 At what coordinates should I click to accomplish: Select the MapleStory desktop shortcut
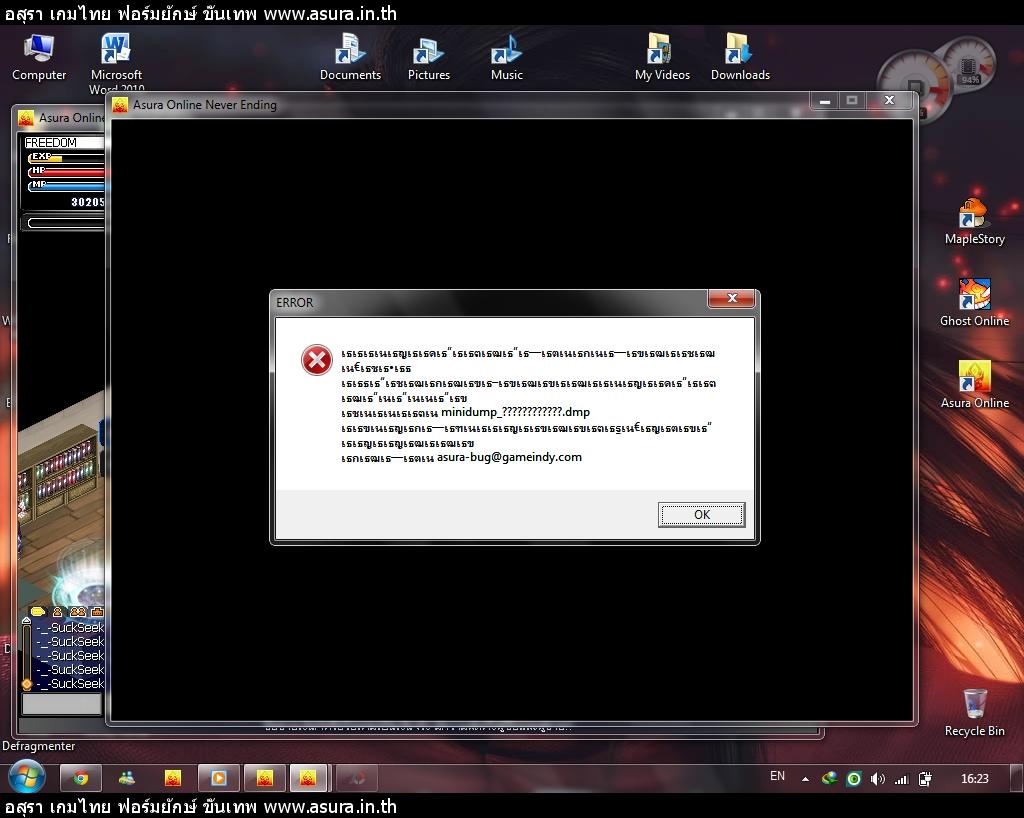point(974,221)
